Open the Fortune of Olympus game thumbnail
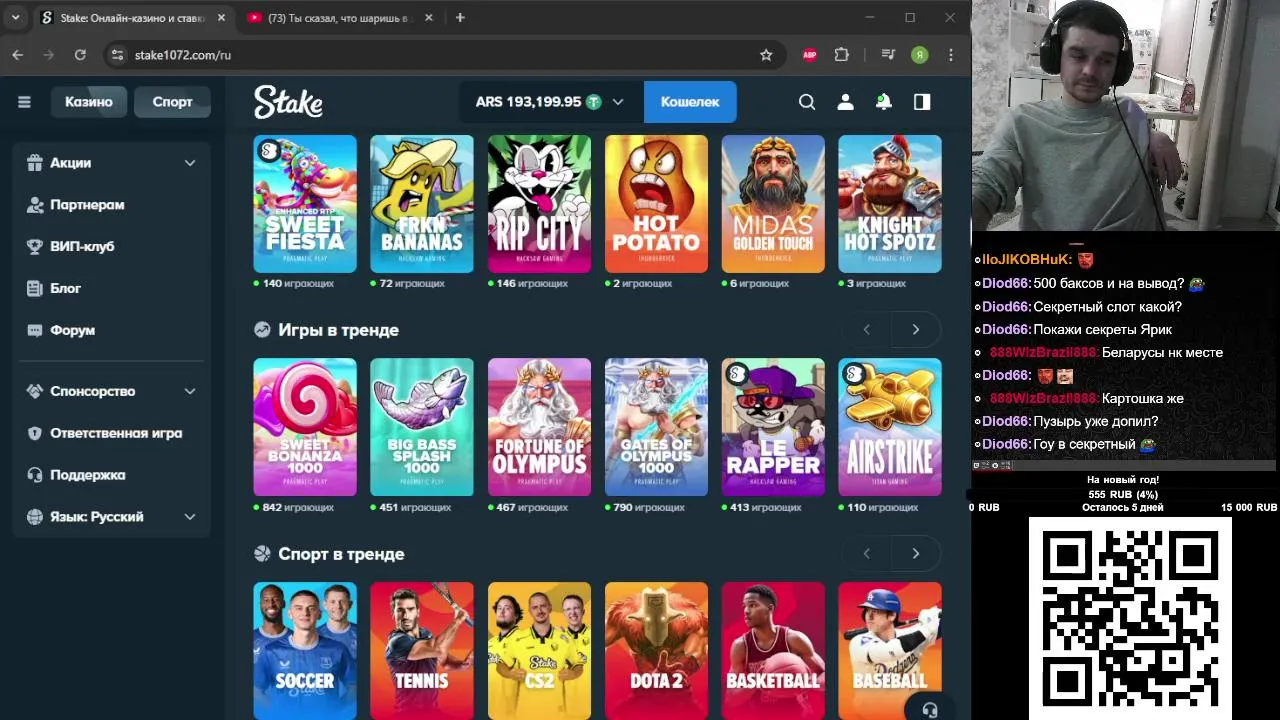1280x720 pixels. click(539, 427)
